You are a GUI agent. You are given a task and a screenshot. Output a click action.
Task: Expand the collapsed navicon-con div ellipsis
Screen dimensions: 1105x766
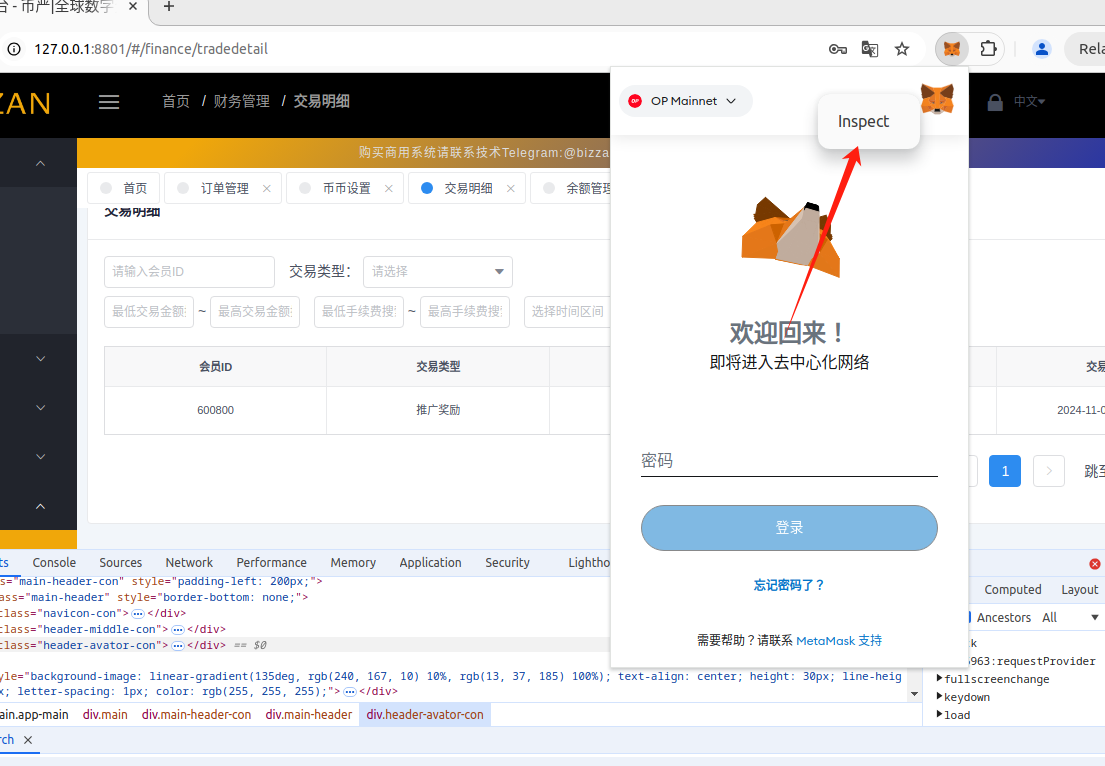138,614
